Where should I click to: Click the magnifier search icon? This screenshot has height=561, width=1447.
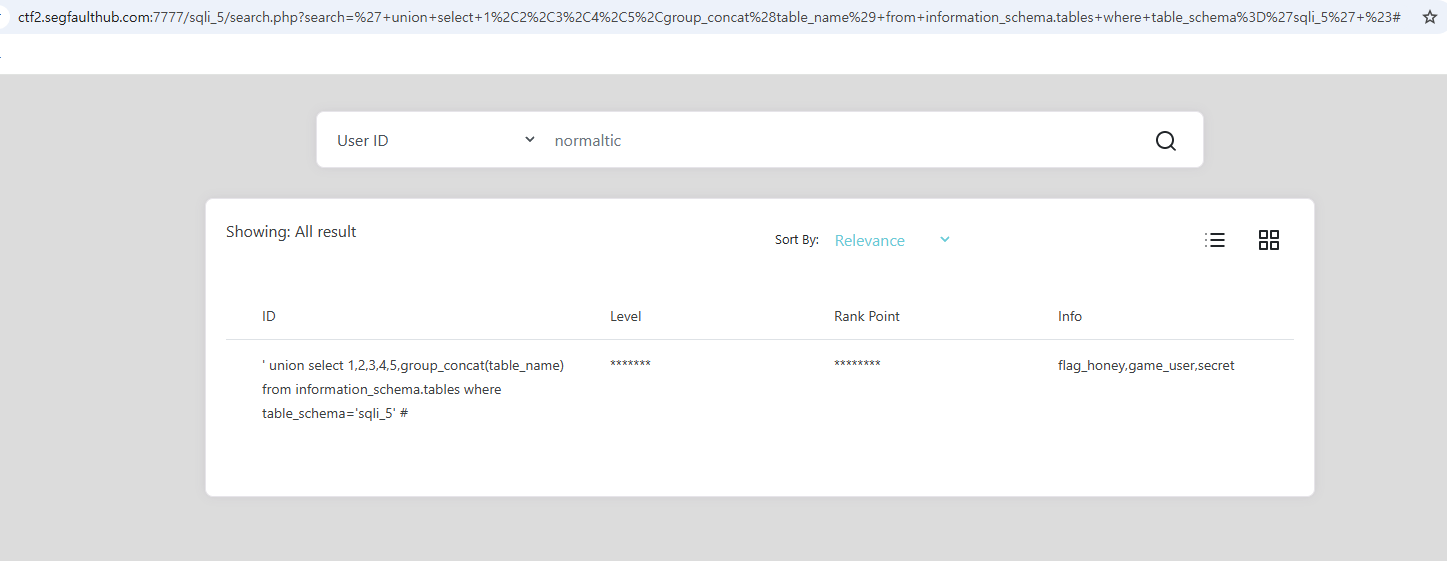click(1165, 141)
